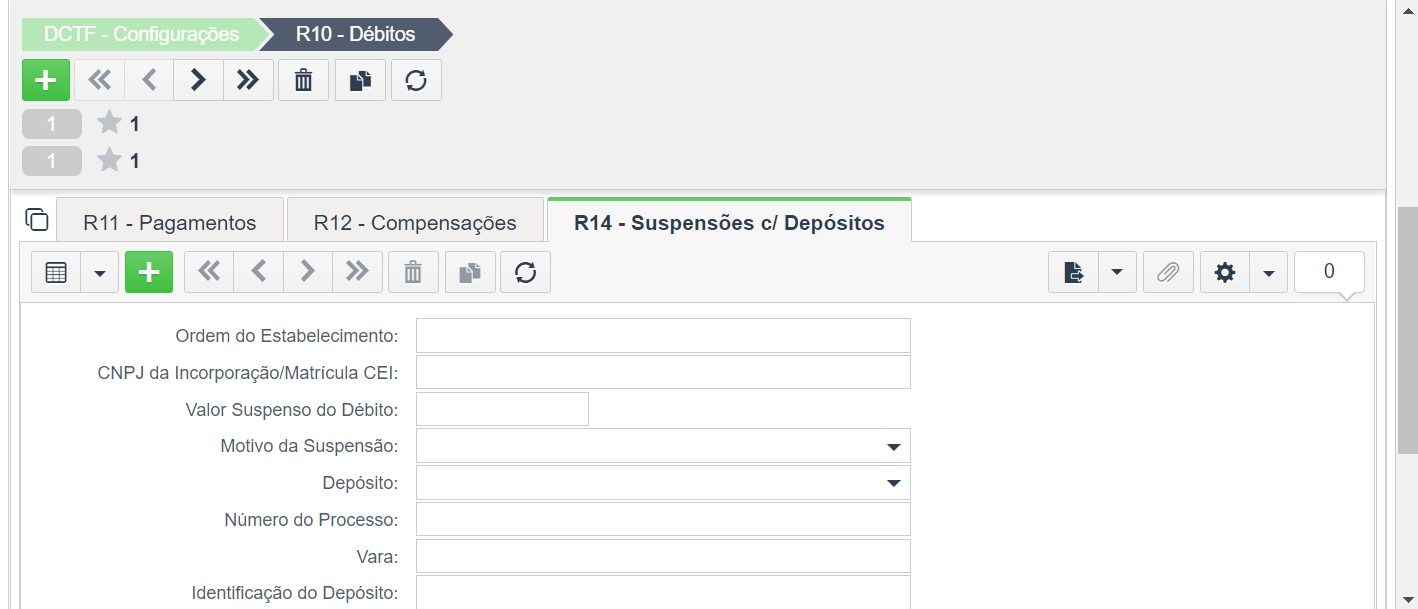Toggle grid view icon in R14 toolbar

pyautogui.click(x=56, y=272)
